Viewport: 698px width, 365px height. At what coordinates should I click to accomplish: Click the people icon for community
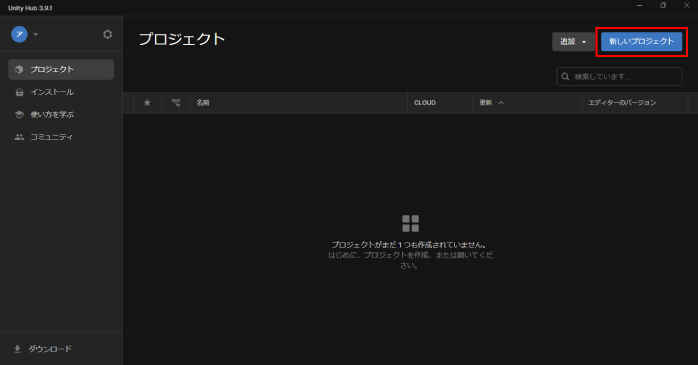coord(19,137)
